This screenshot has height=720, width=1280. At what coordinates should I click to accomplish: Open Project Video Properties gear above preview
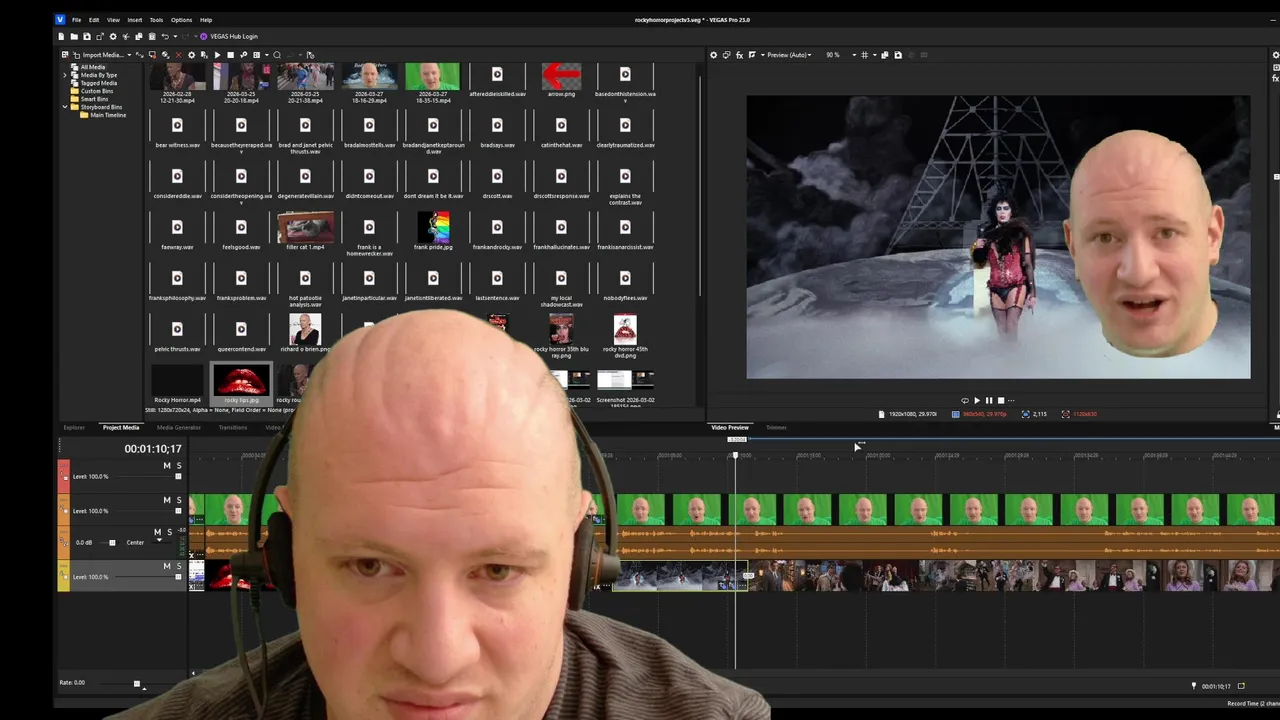coord(713,55)
